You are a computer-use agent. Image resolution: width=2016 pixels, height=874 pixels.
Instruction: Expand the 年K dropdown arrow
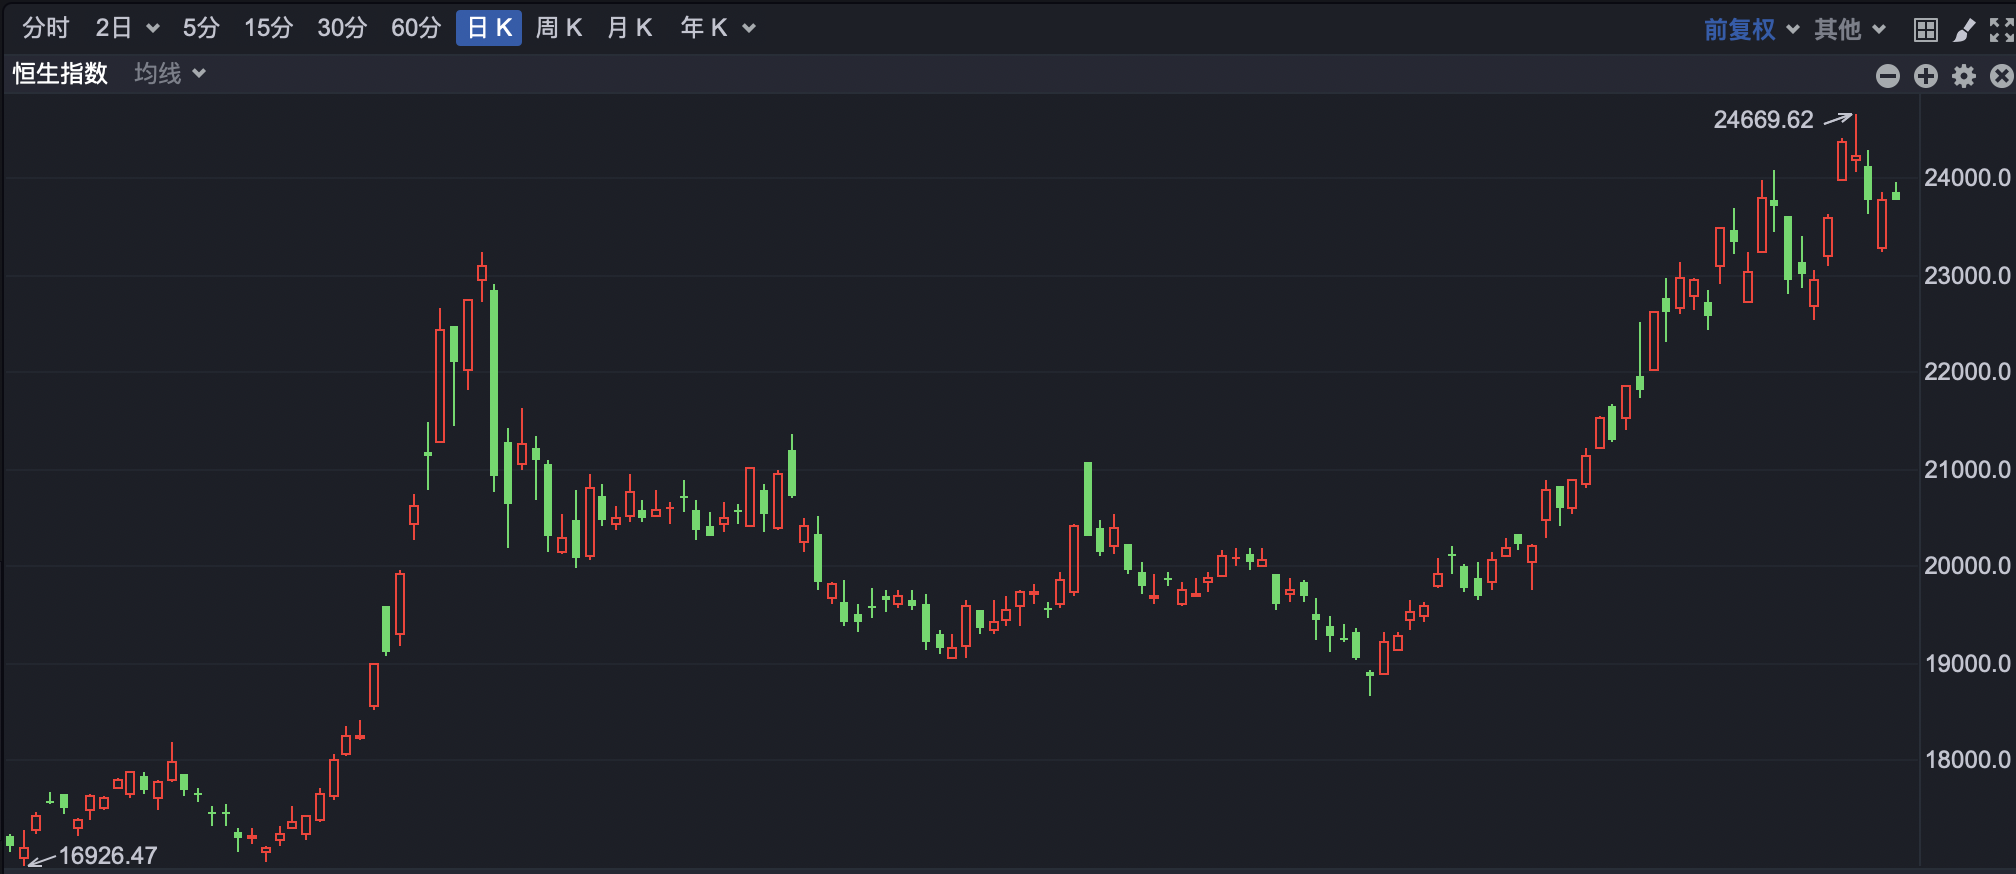tap(749, 29)
